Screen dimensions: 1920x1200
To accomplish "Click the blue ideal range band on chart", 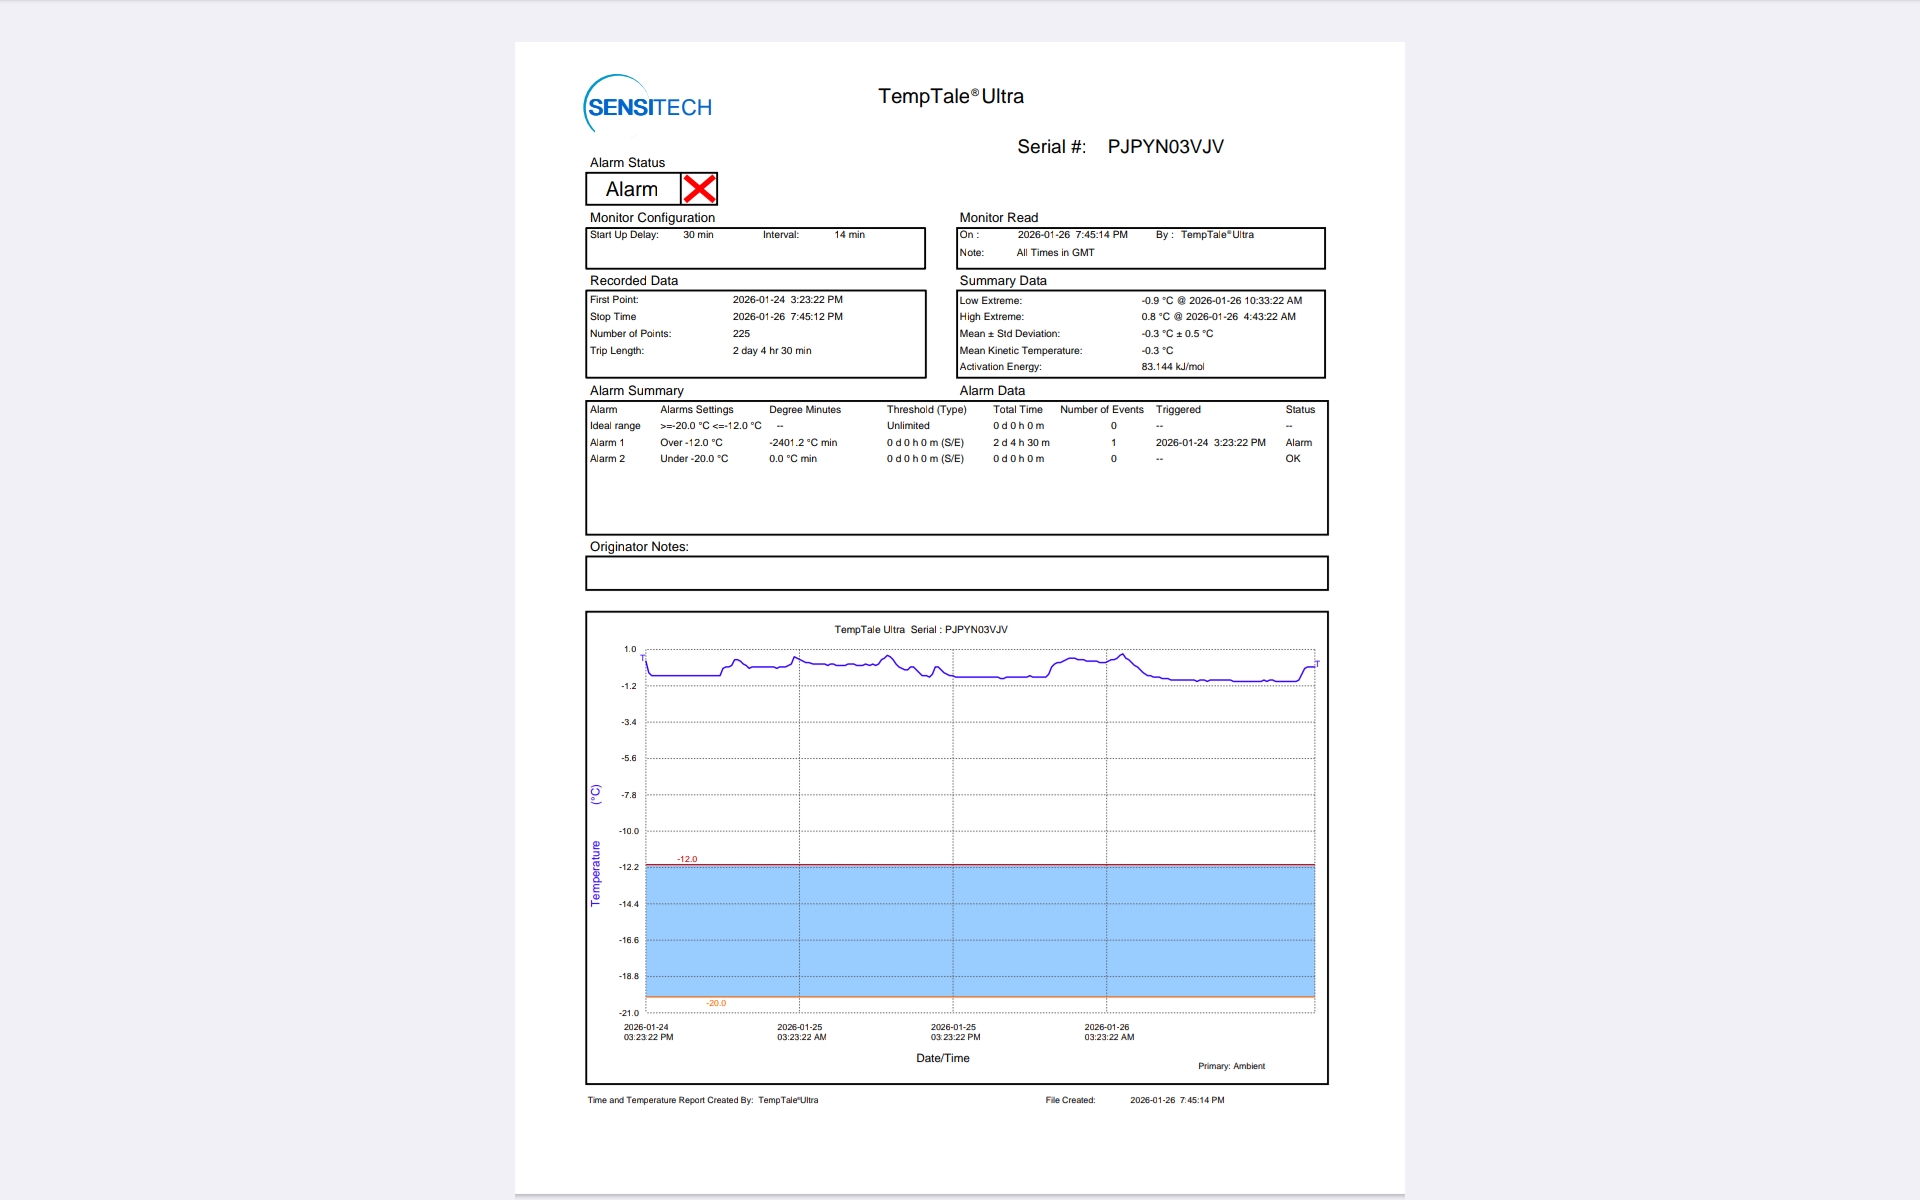I will pos(980,930).
